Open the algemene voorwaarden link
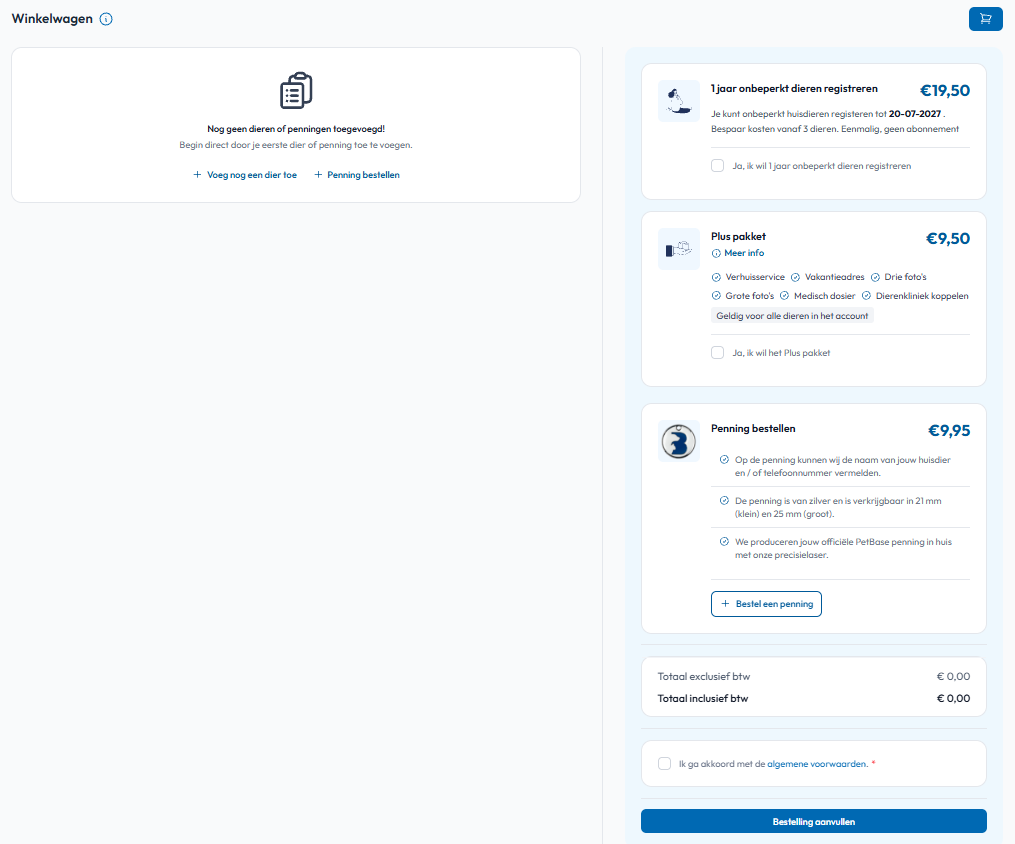The image size is (1015, 844). pyautogui.click(x=818, y=764)
